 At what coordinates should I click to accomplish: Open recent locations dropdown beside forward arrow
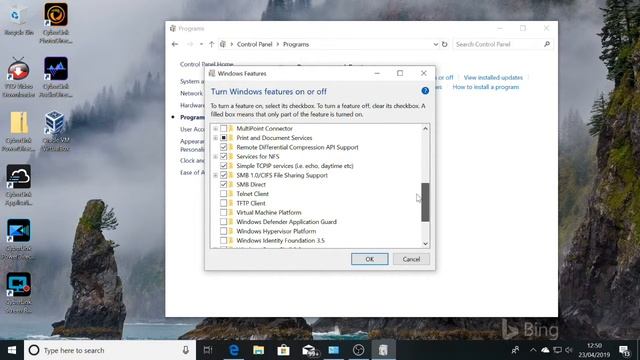tap(201, 44)
